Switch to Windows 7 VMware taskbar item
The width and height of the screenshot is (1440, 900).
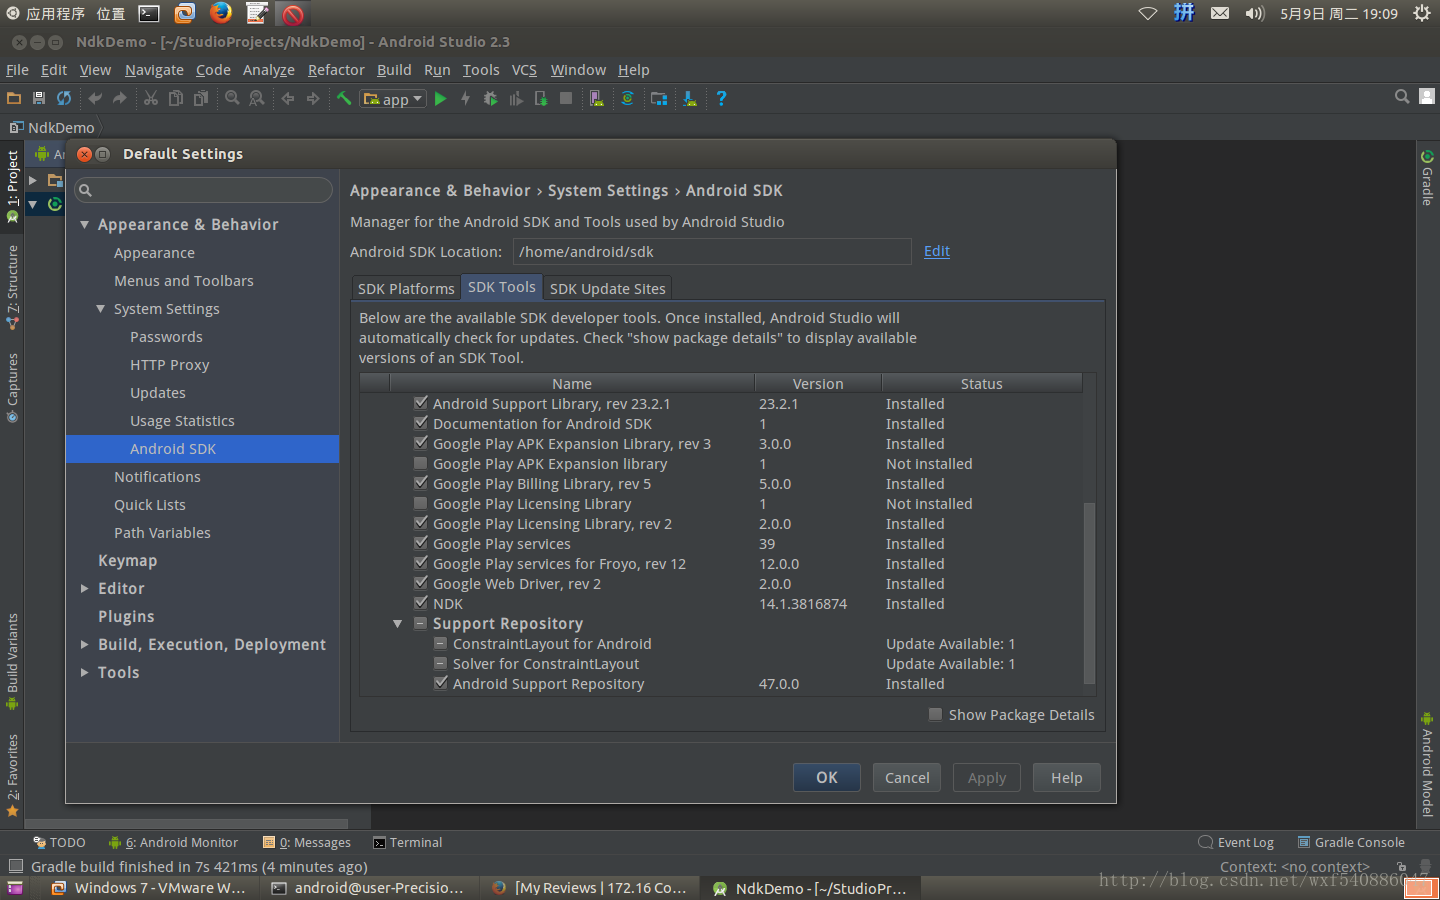pos(148,888)
